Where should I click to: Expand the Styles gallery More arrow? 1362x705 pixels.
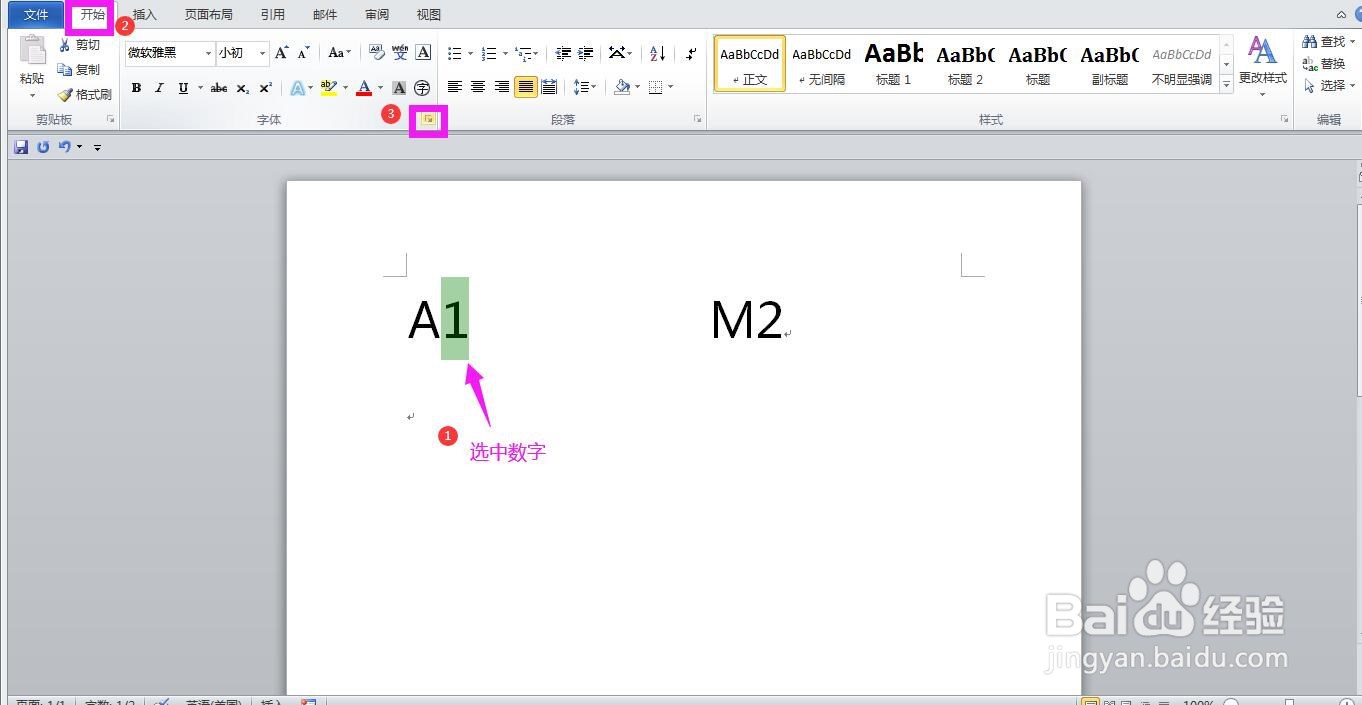click(x=1226, y=85)
